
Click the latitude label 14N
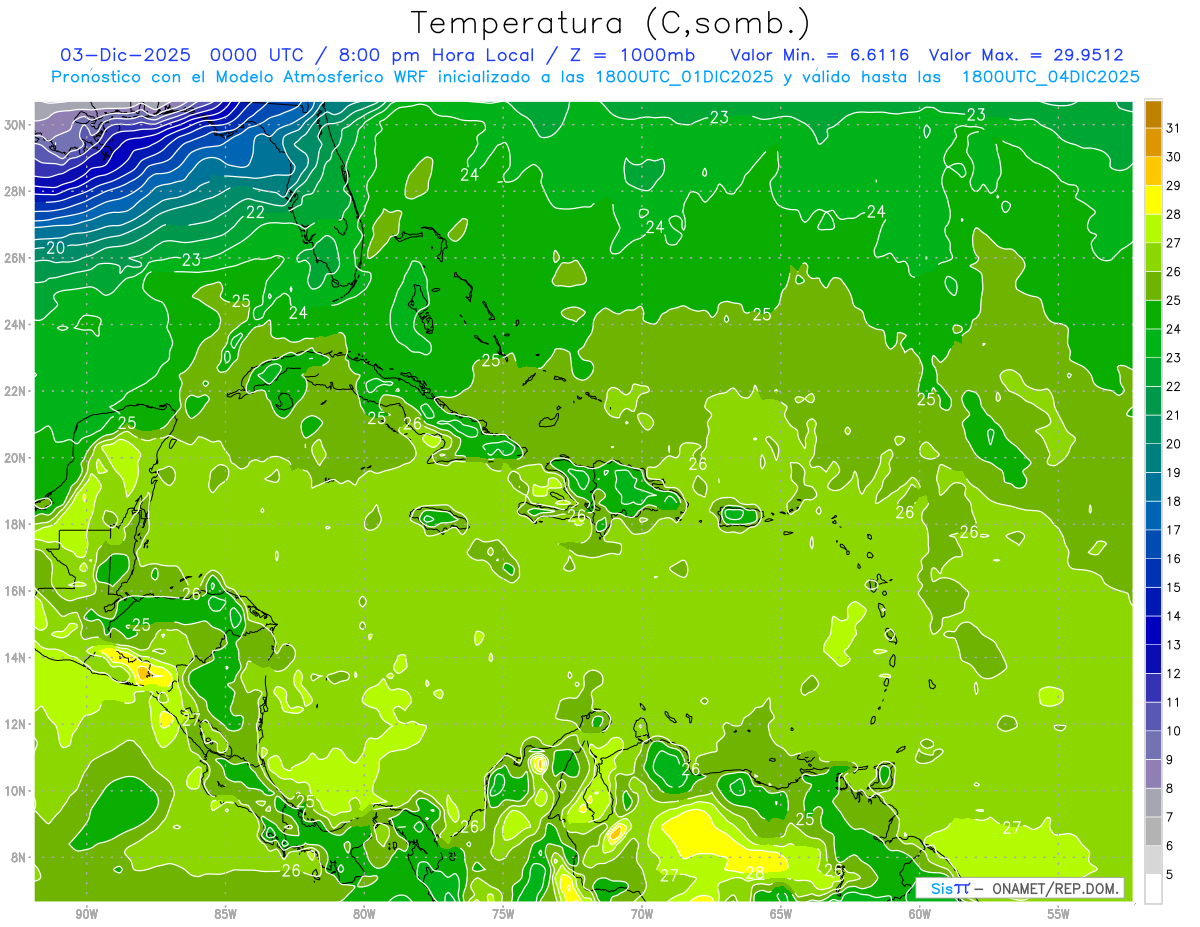click(x=15, y=657)
